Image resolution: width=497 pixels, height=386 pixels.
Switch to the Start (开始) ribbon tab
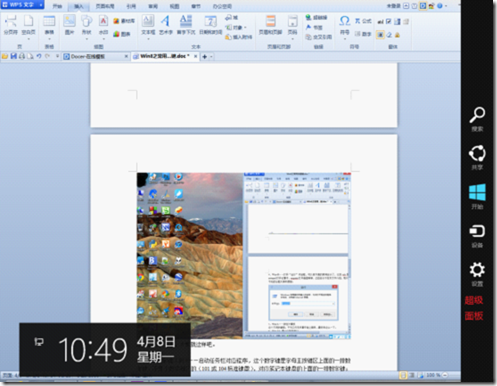pyautogui.click(x=57, y=6)
